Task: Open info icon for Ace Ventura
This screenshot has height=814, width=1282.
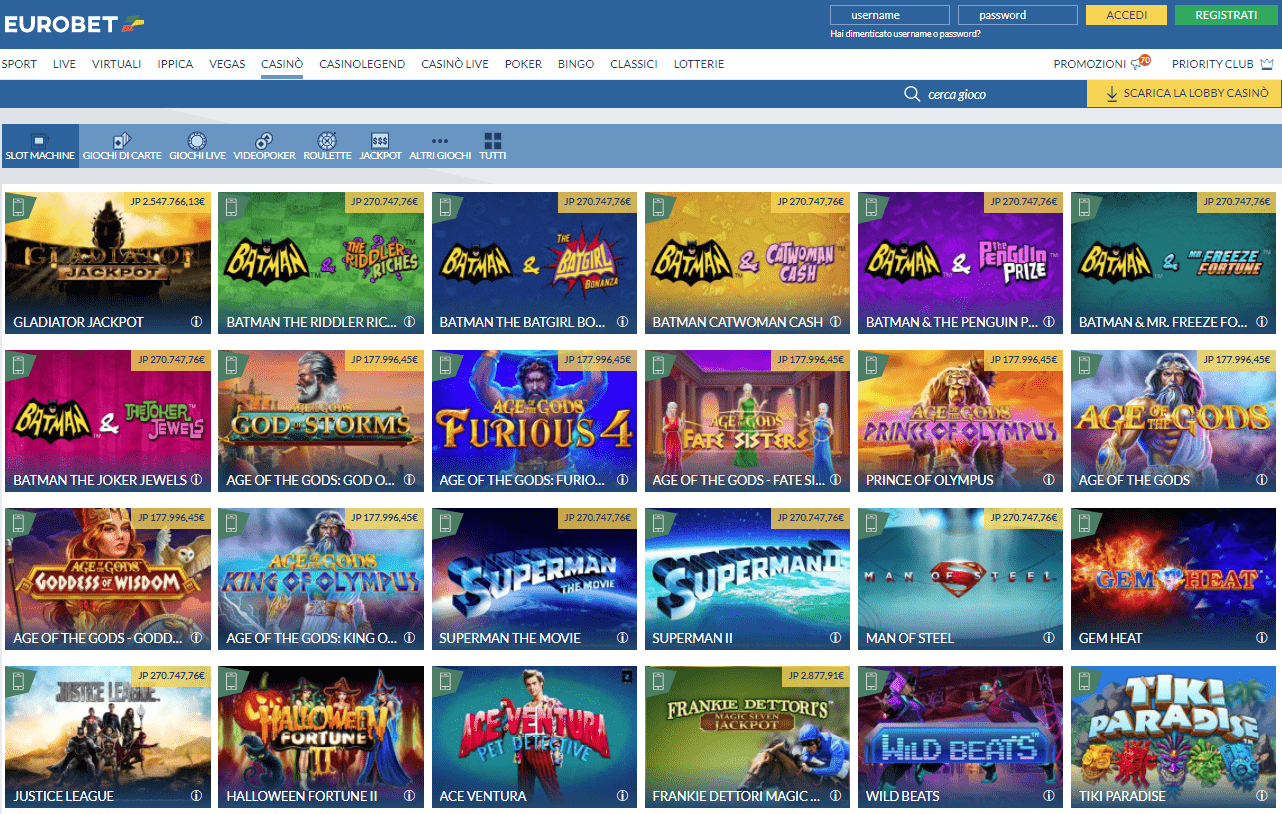Action: point(622,796)
